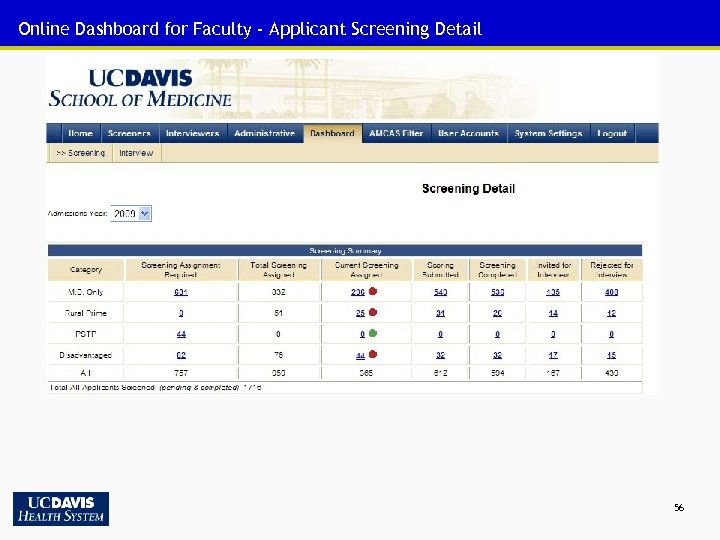
Task: Open Rural Prime Invited for Interview link
Action: click(553, 313)
